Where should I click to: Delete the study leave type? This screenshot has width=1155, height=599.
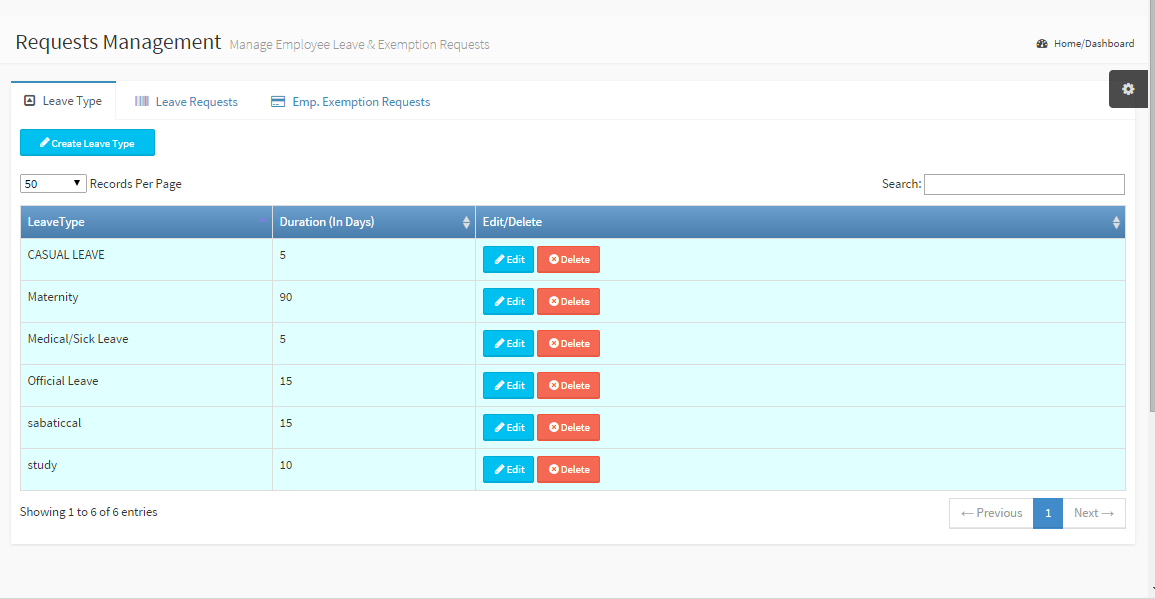click(568, 470)
